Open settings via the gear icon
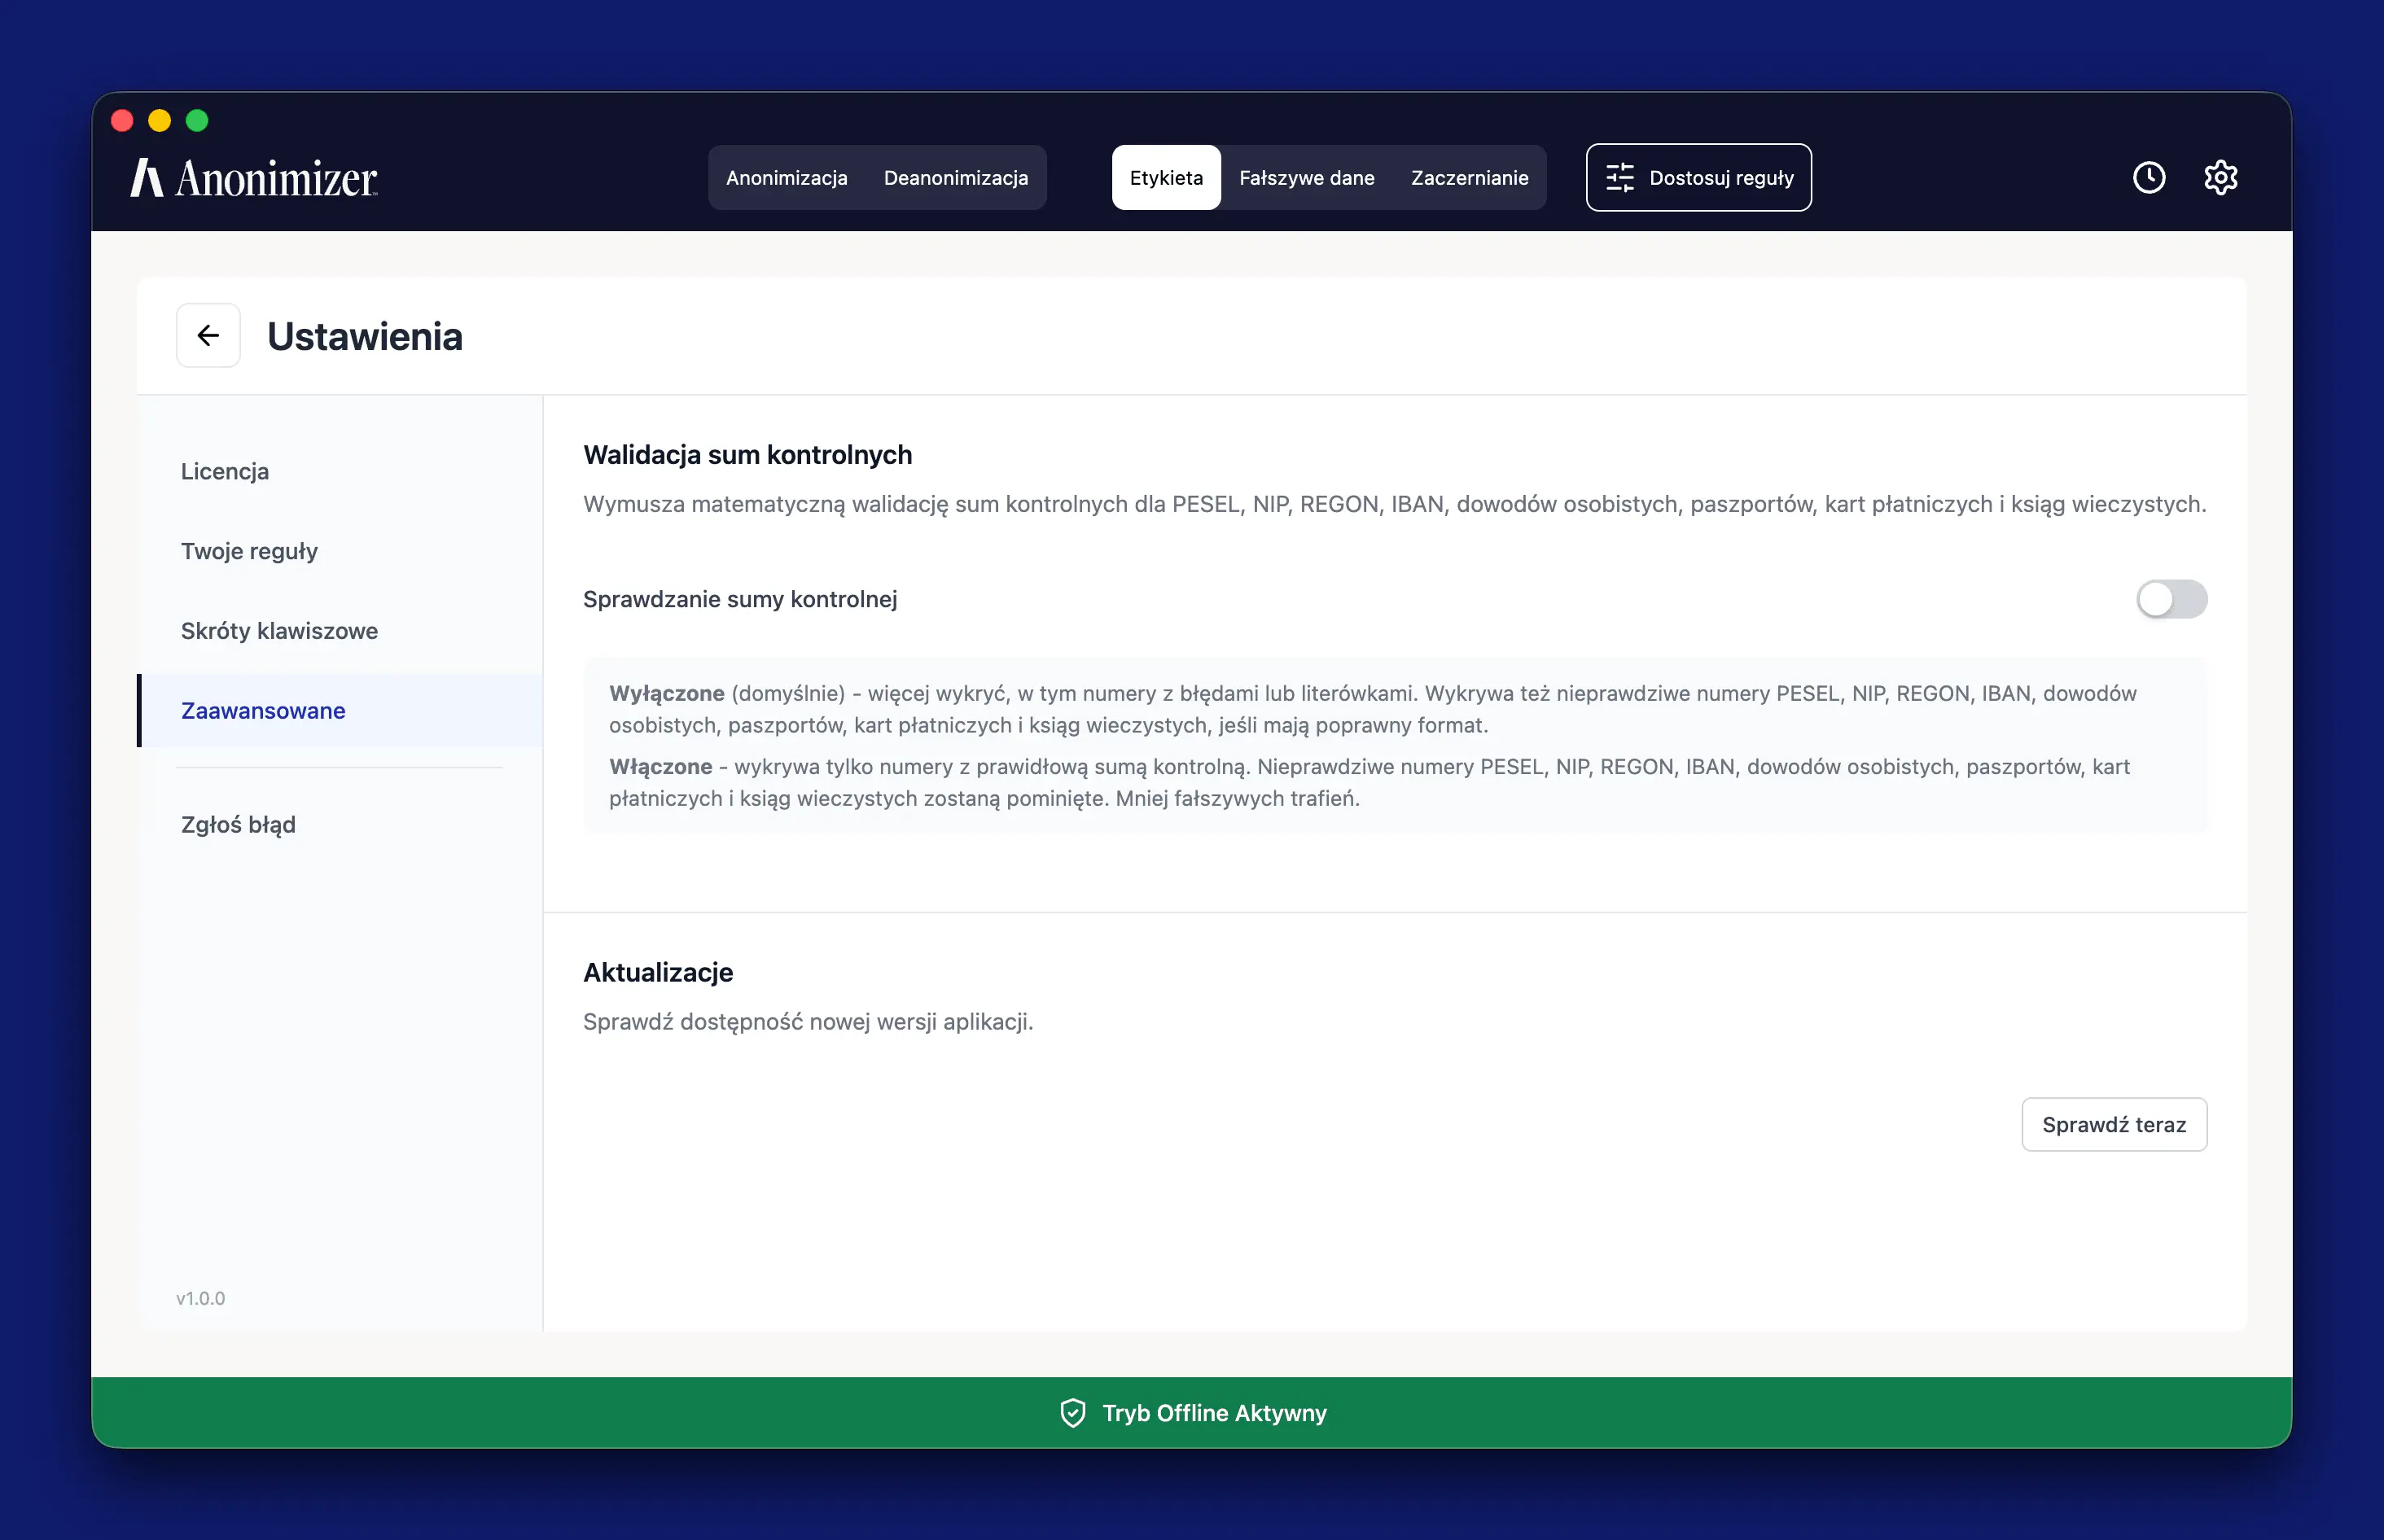This screenshot has width=2384, height=1540. pyautogui.click(x=2220, y=177)
